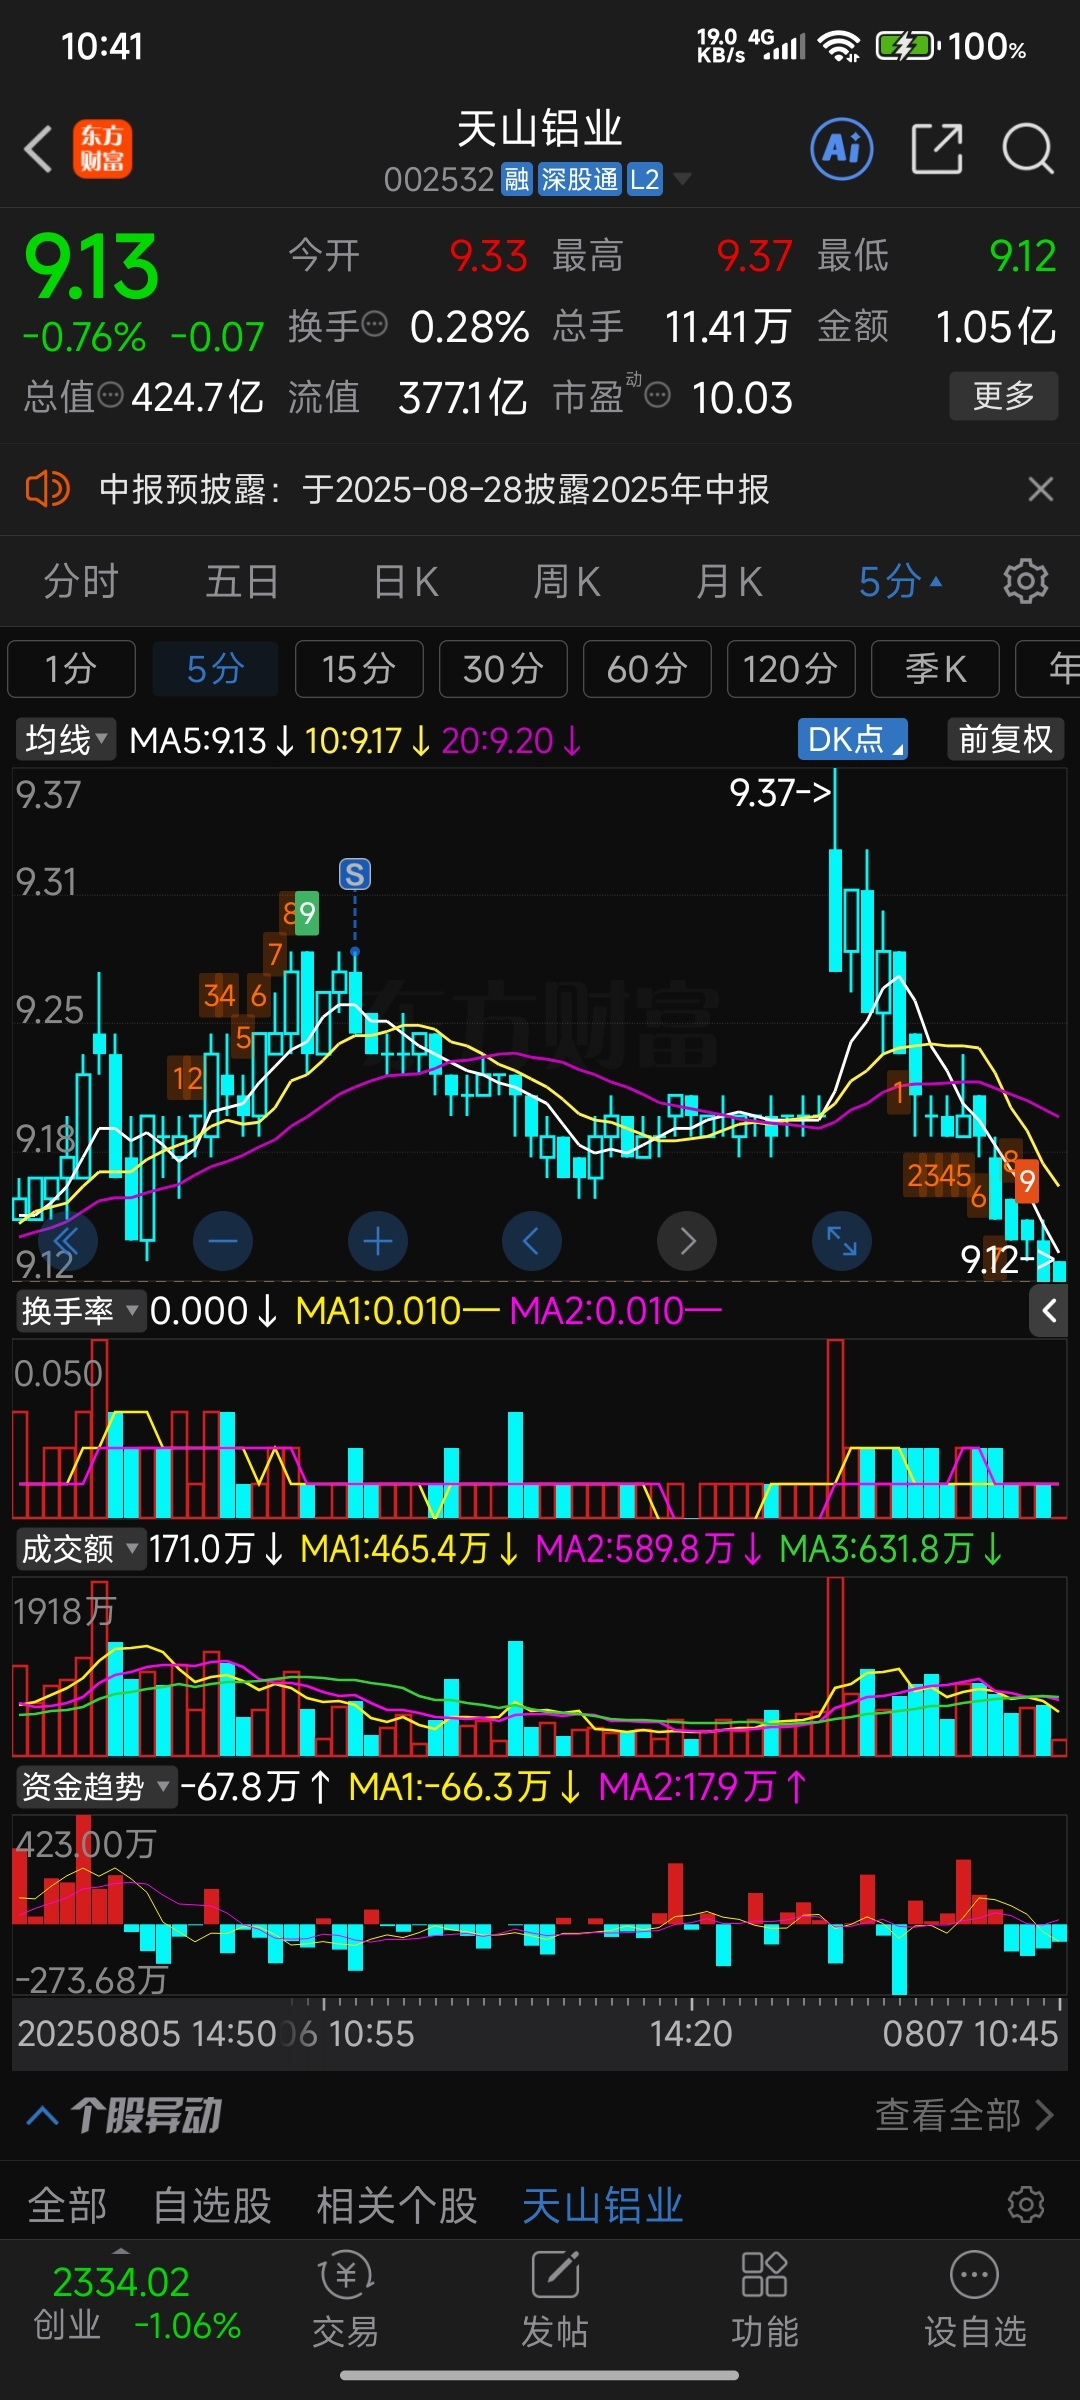The image size is (1080, 2400).
Task: Select the 全部 filter tab
Action: point(67,2205)
